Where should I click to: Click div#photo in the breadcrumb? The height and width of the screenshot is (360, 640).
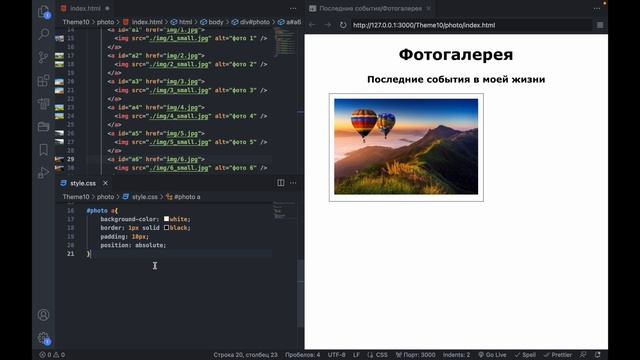tap(255, 22)
